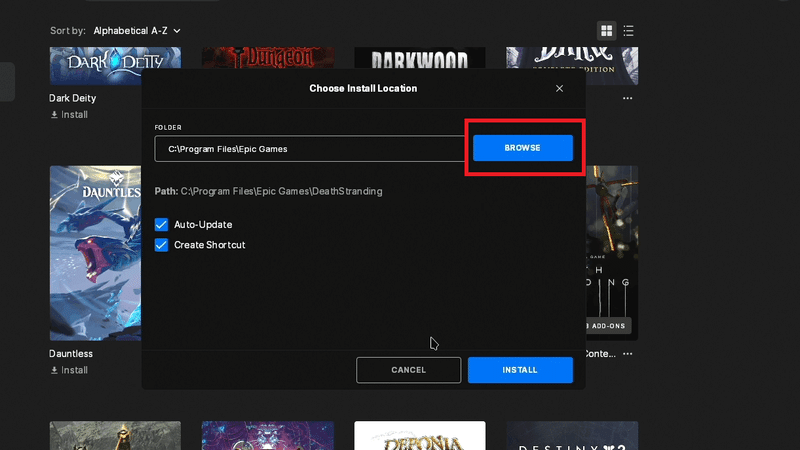Click the 3 ADD-ONS badge

608,326
